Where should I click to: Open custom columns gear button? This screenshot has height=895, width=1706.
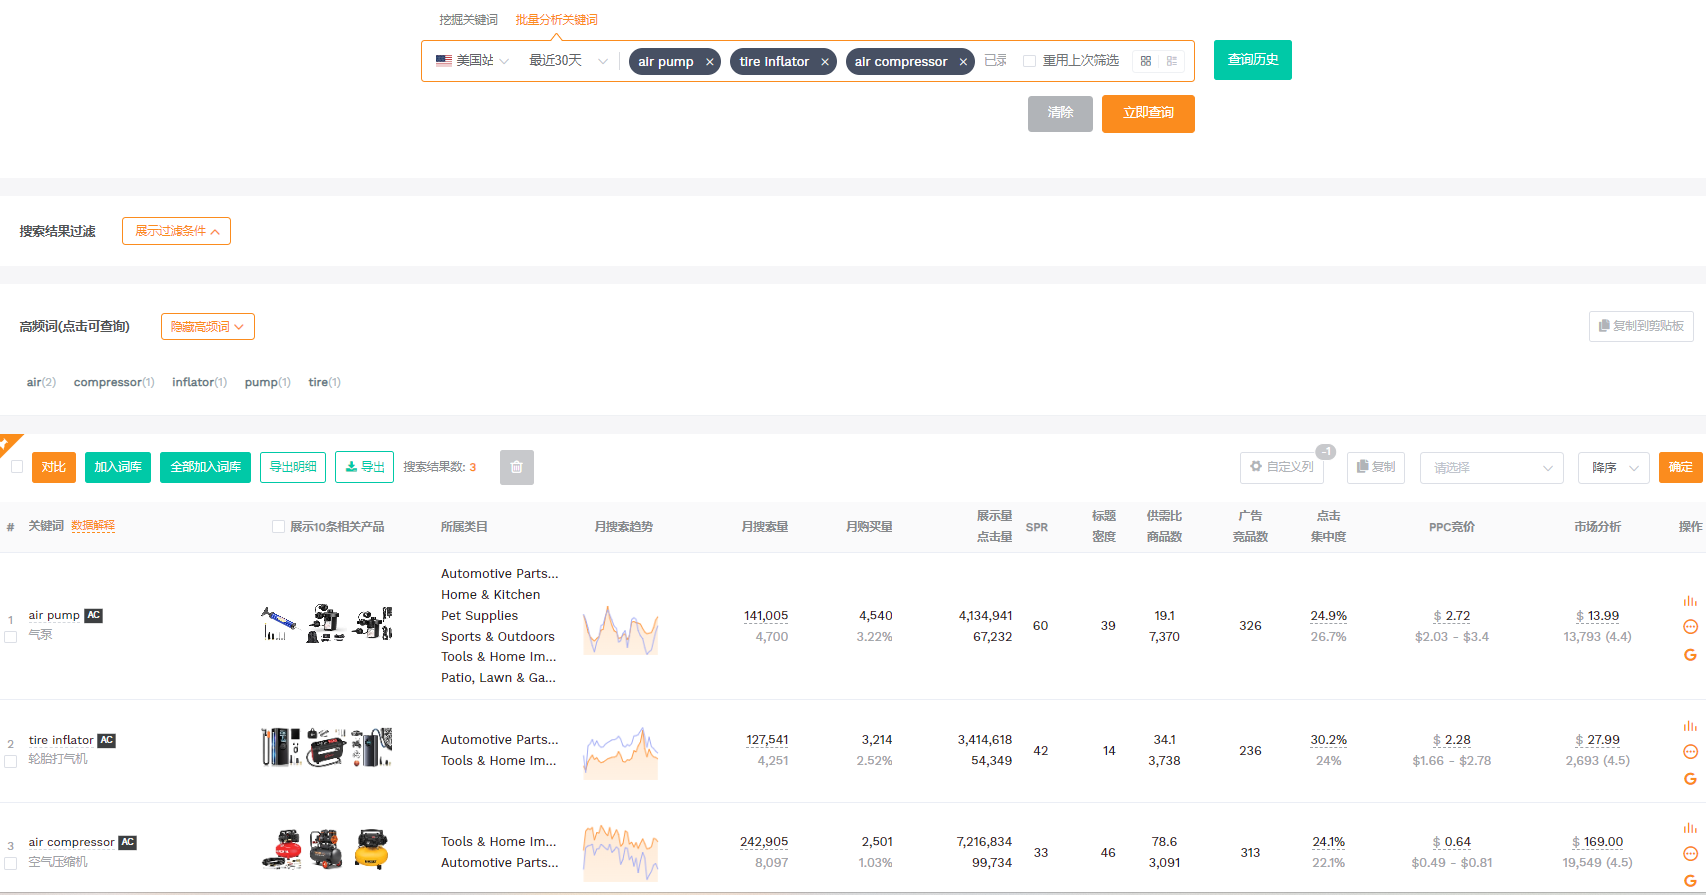[1281, 467]
